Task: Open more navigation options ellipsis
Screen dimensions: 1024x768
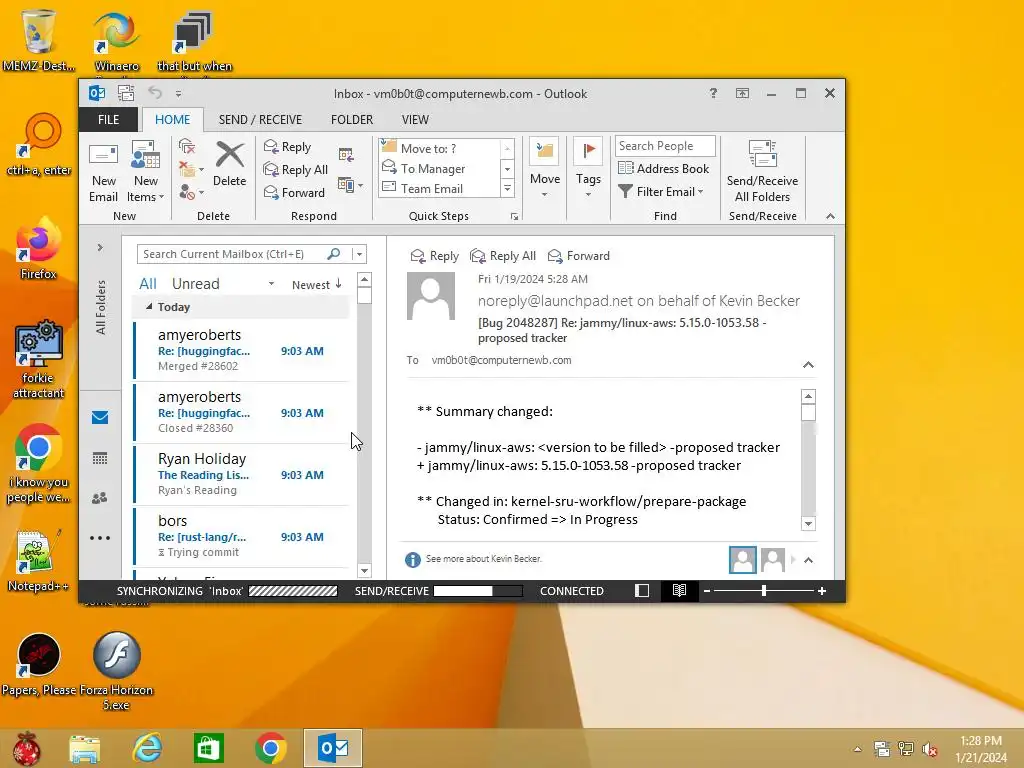Action: tap(100, 538)
